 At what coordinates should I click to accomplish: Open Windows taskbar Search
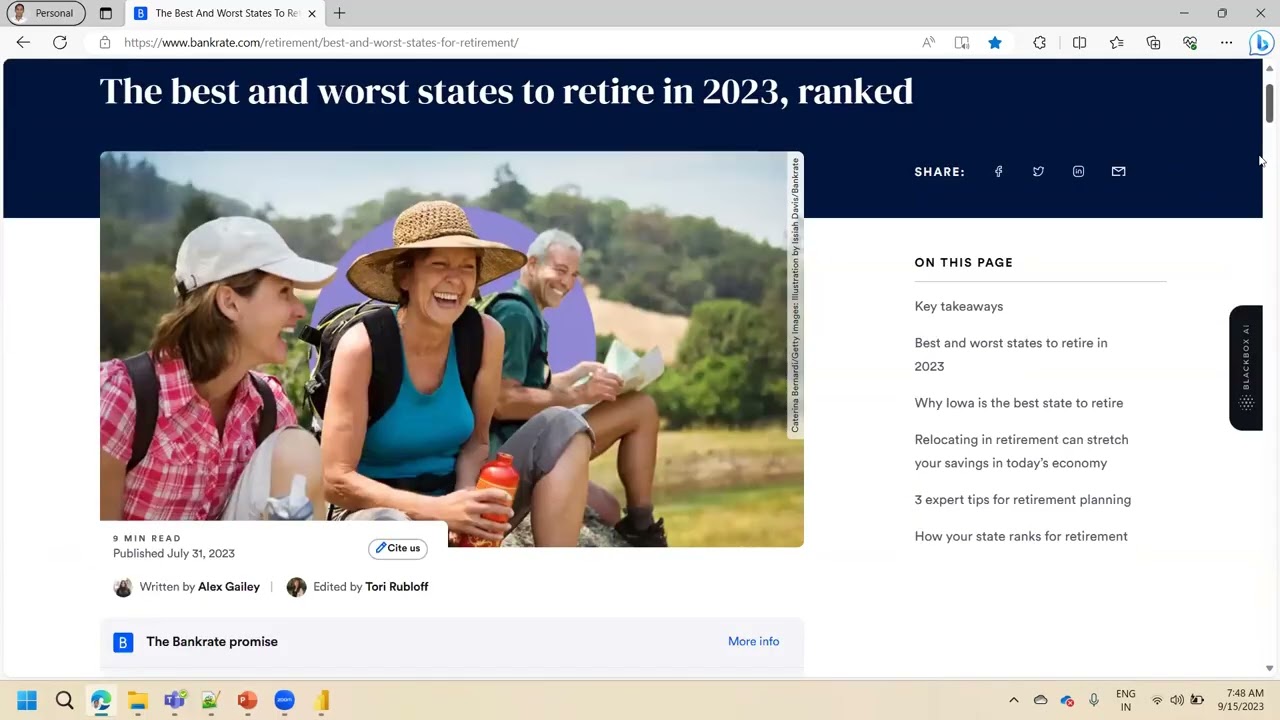(64, 700)
